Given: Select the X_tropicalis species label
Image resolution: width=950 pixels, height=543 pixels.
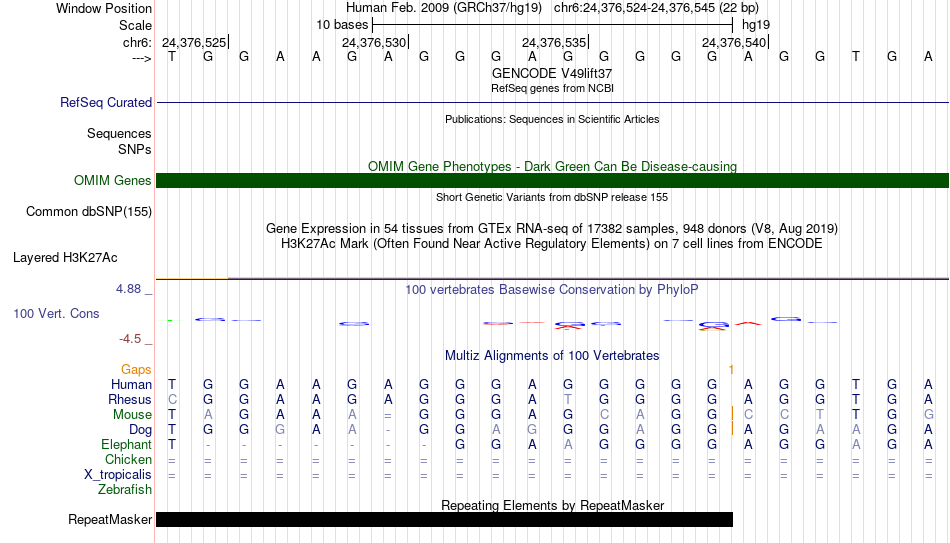Looking at the screenshot, I should [118, 475].
